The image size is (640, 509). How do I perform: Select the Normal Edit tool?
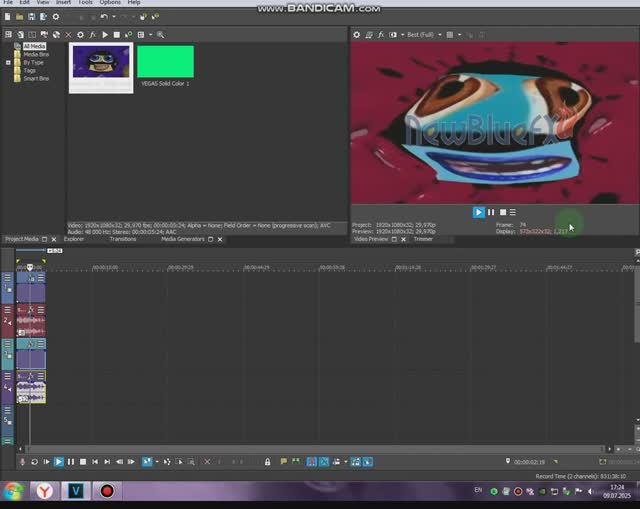147,462
